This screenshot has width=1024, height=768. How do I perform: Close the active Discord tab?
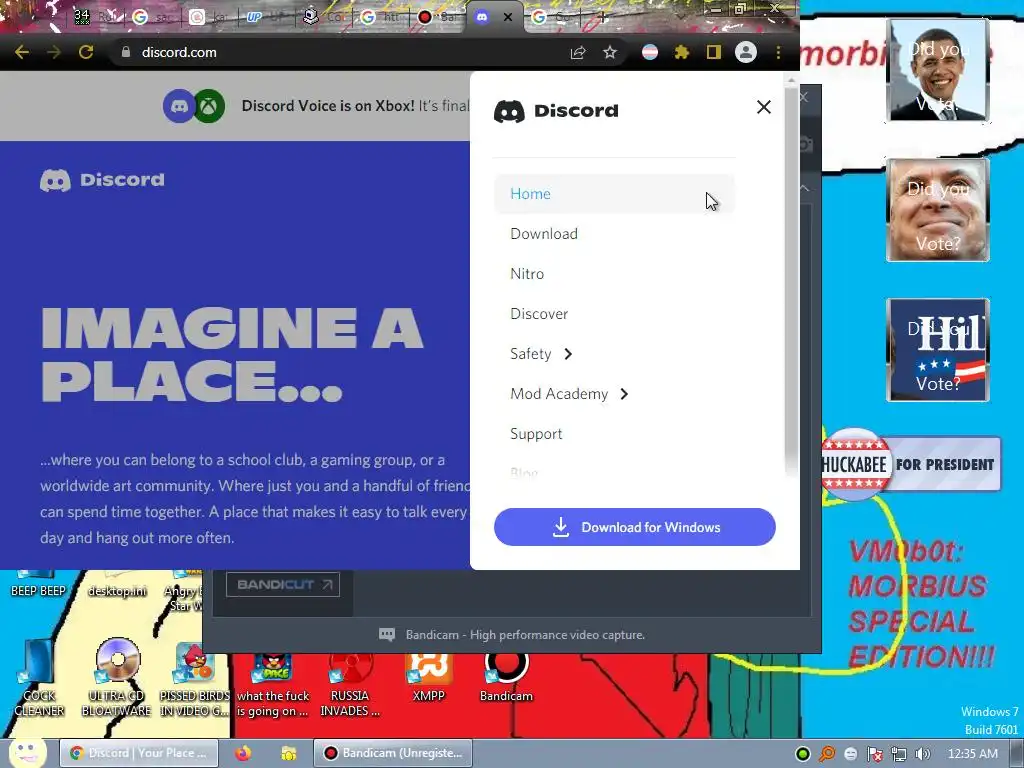(x=508, y=18)
